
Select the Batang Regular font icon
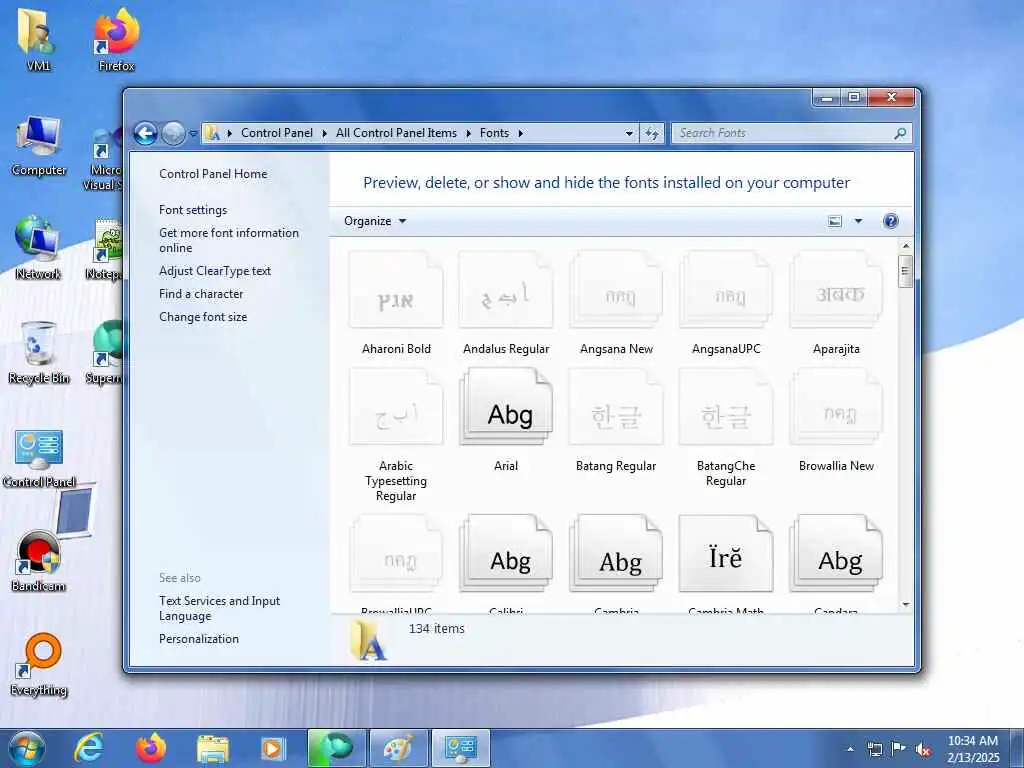click(x=616, y=408)
